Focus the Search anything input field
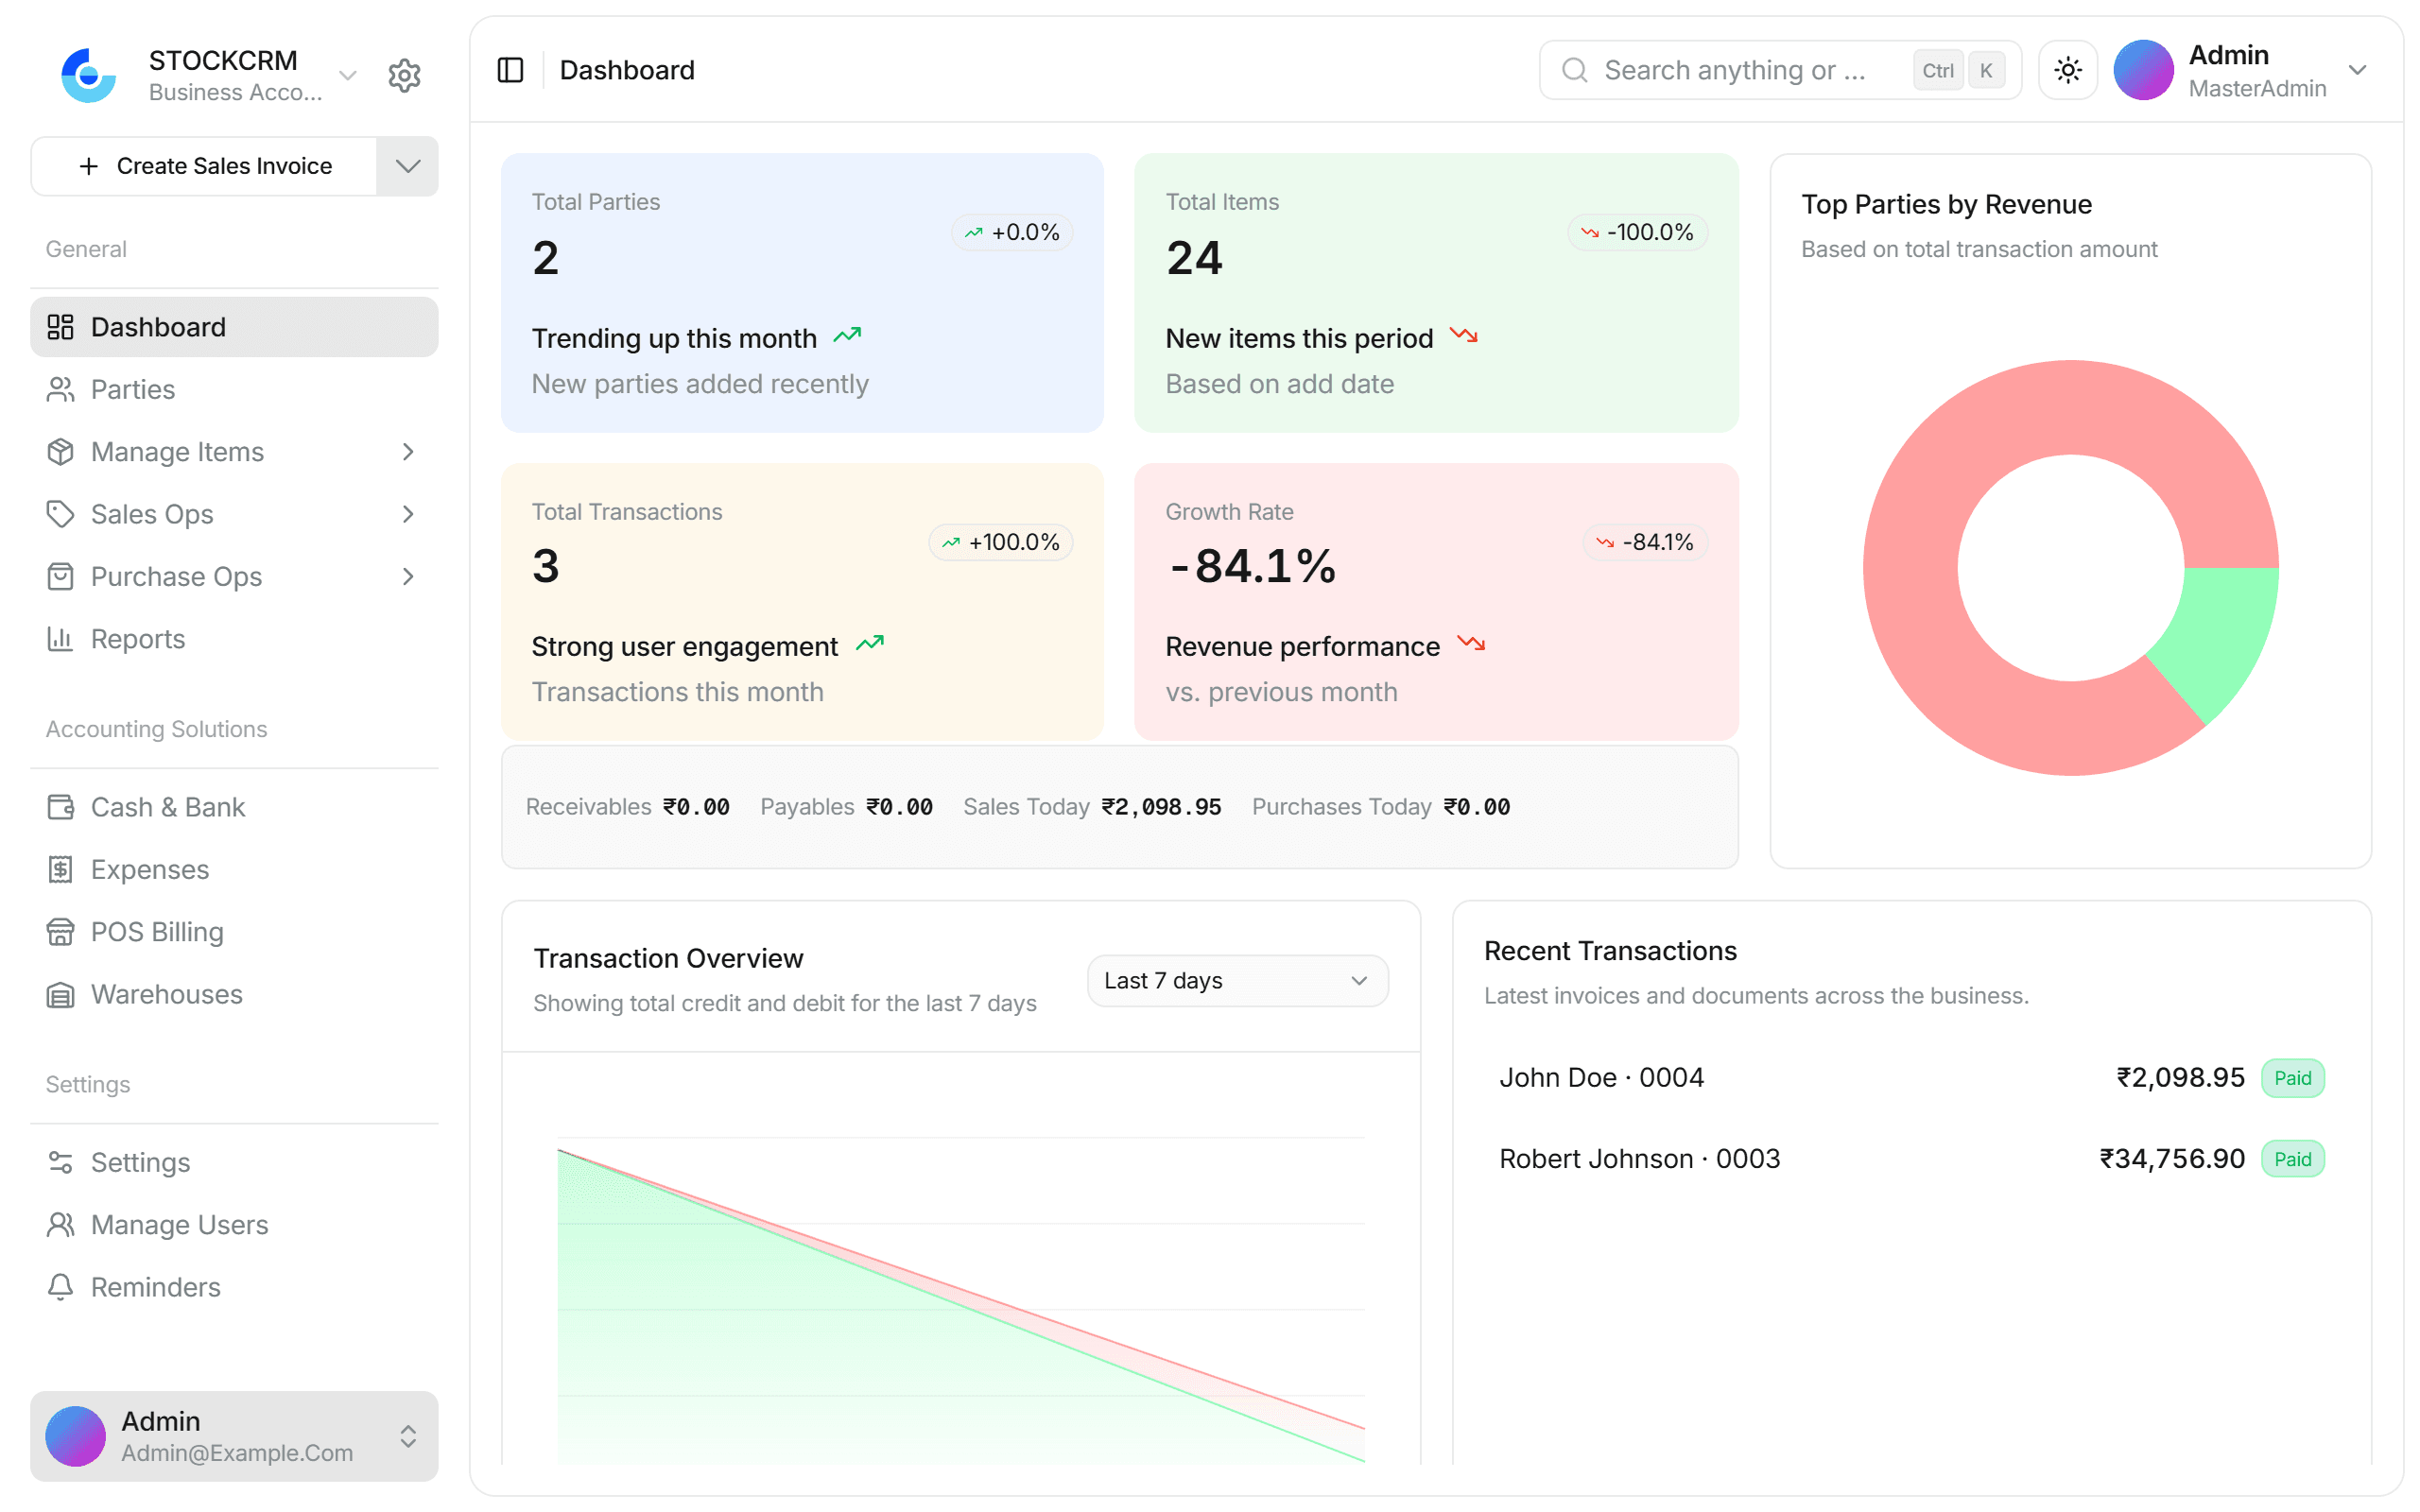 (x=1780, y=70)
